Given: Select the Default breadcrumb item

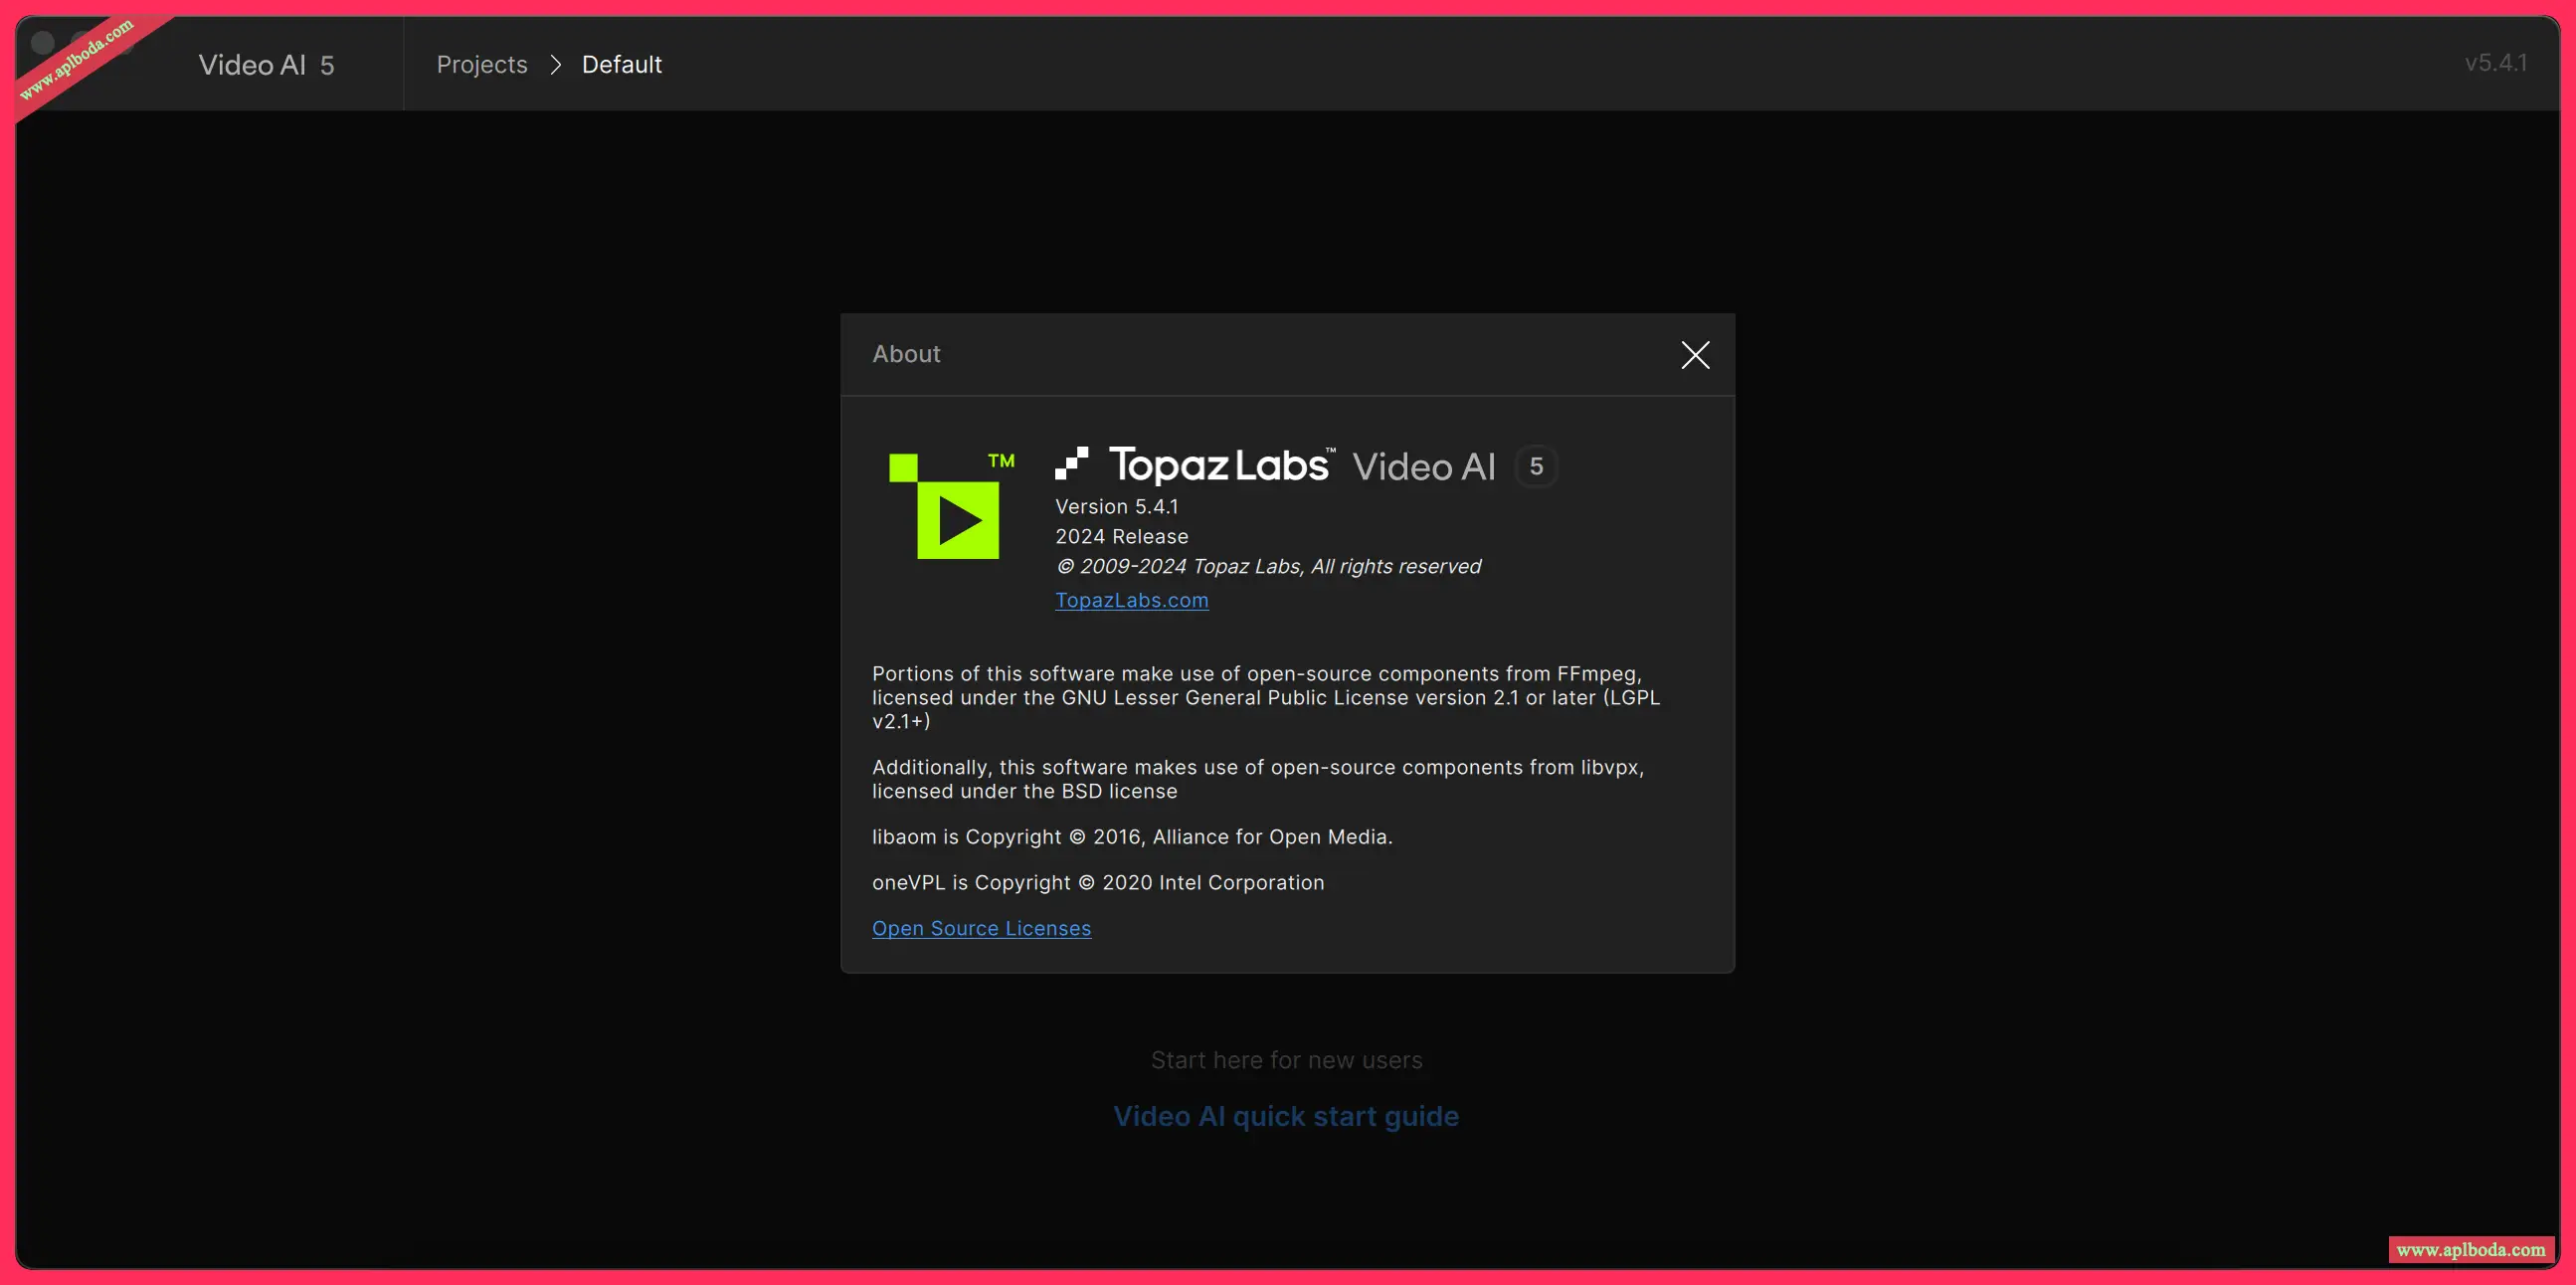Looking at the screenshot, I should 621,65.
